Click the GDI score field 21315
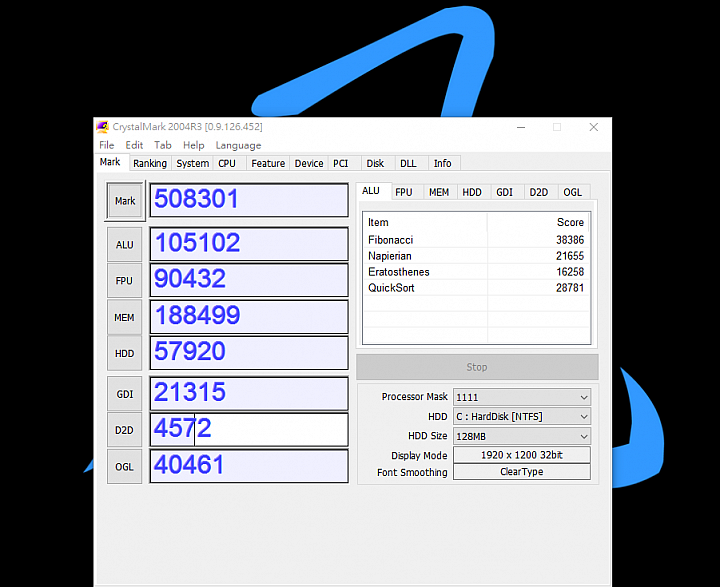This screenshot has height=587, width=720. (249, 394)
